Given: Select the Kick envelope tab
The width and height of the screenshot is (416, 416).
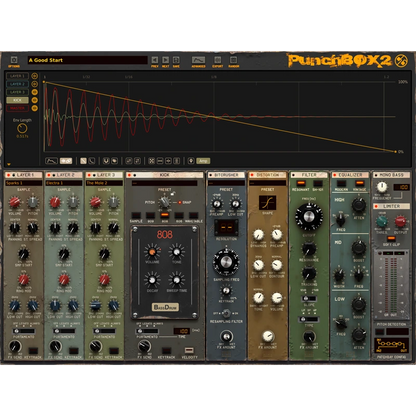Looking at the screenshot, I should [17, 100].
